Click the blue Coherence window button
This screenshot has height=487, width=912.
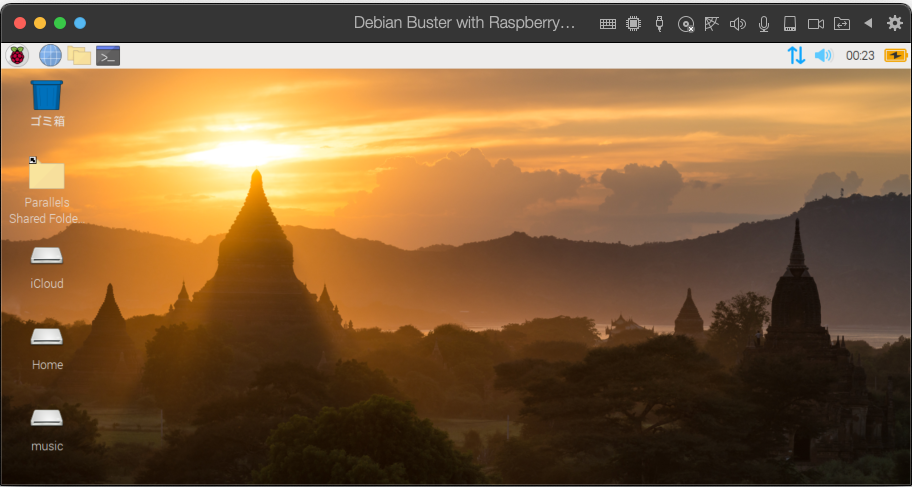(x=80, y=23)
